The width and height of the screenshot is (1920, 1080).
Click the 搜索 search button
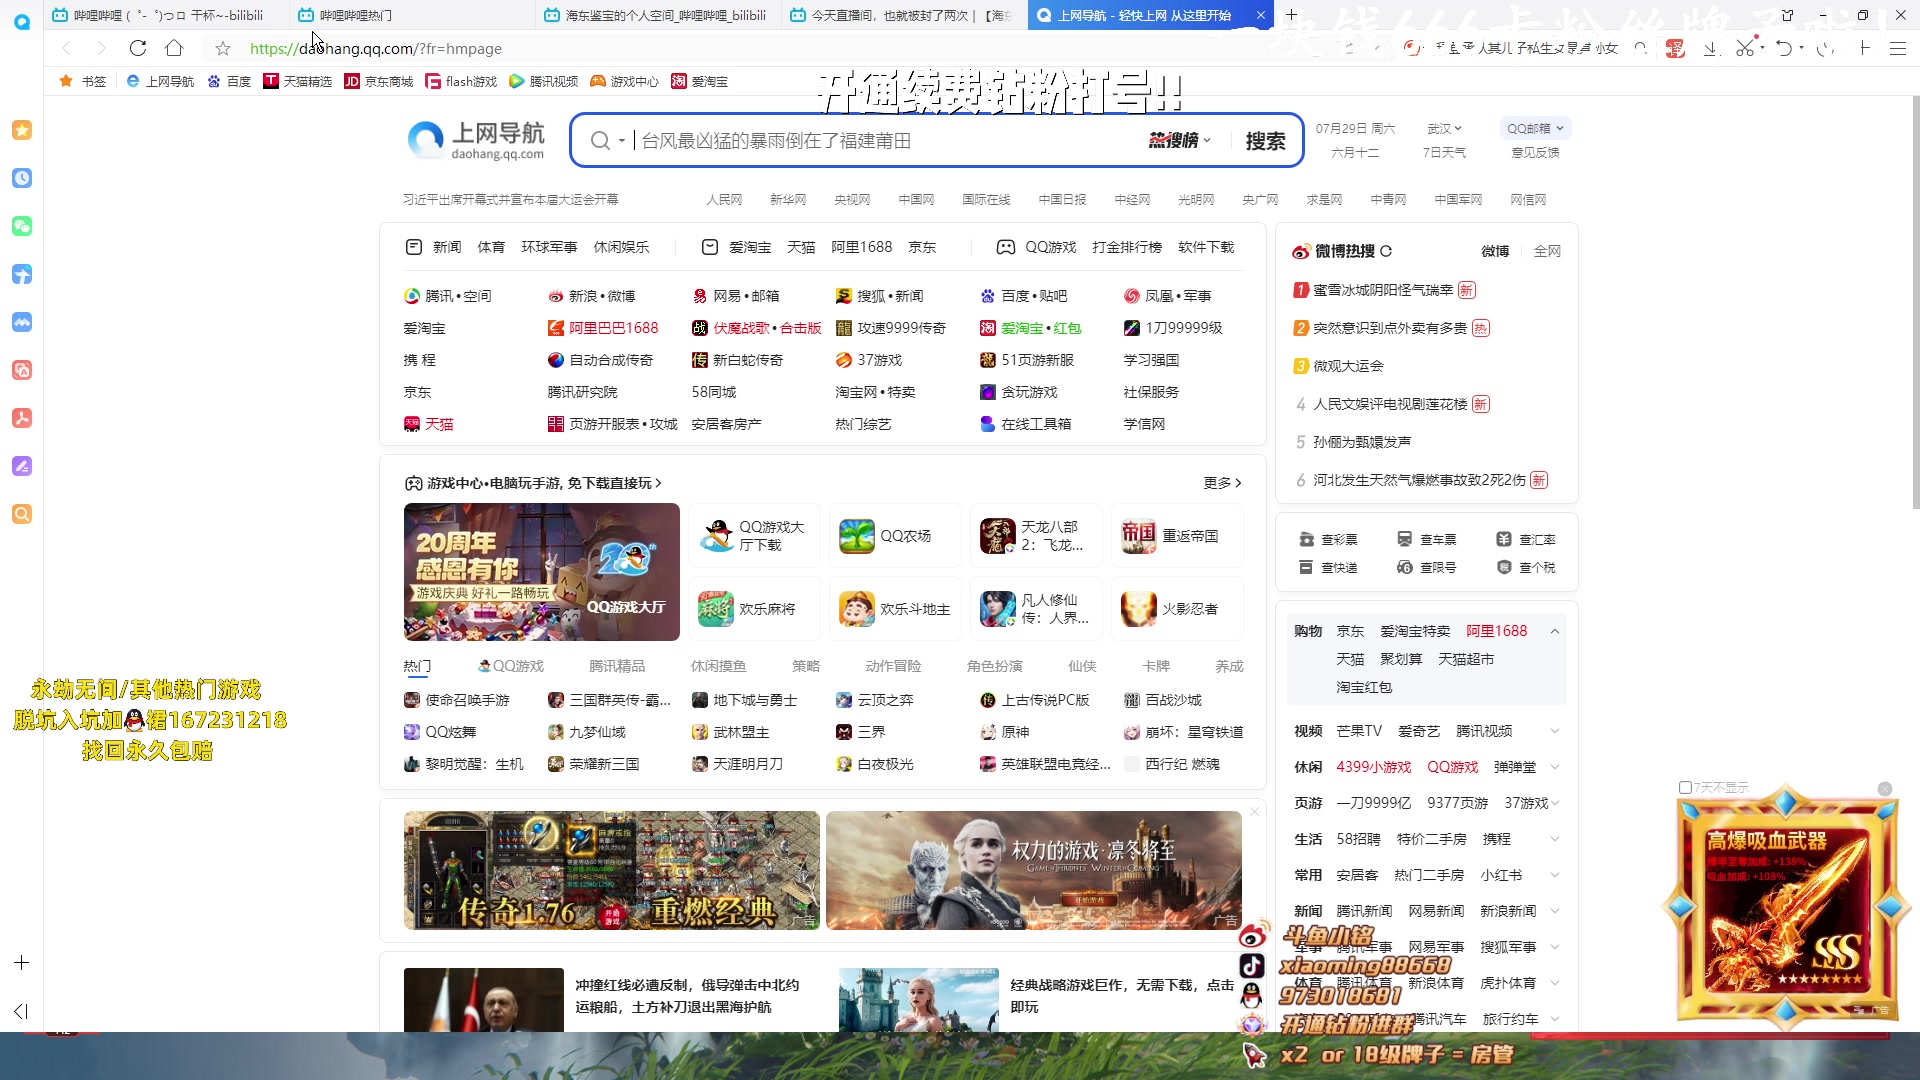click(x=1265, y=141)
